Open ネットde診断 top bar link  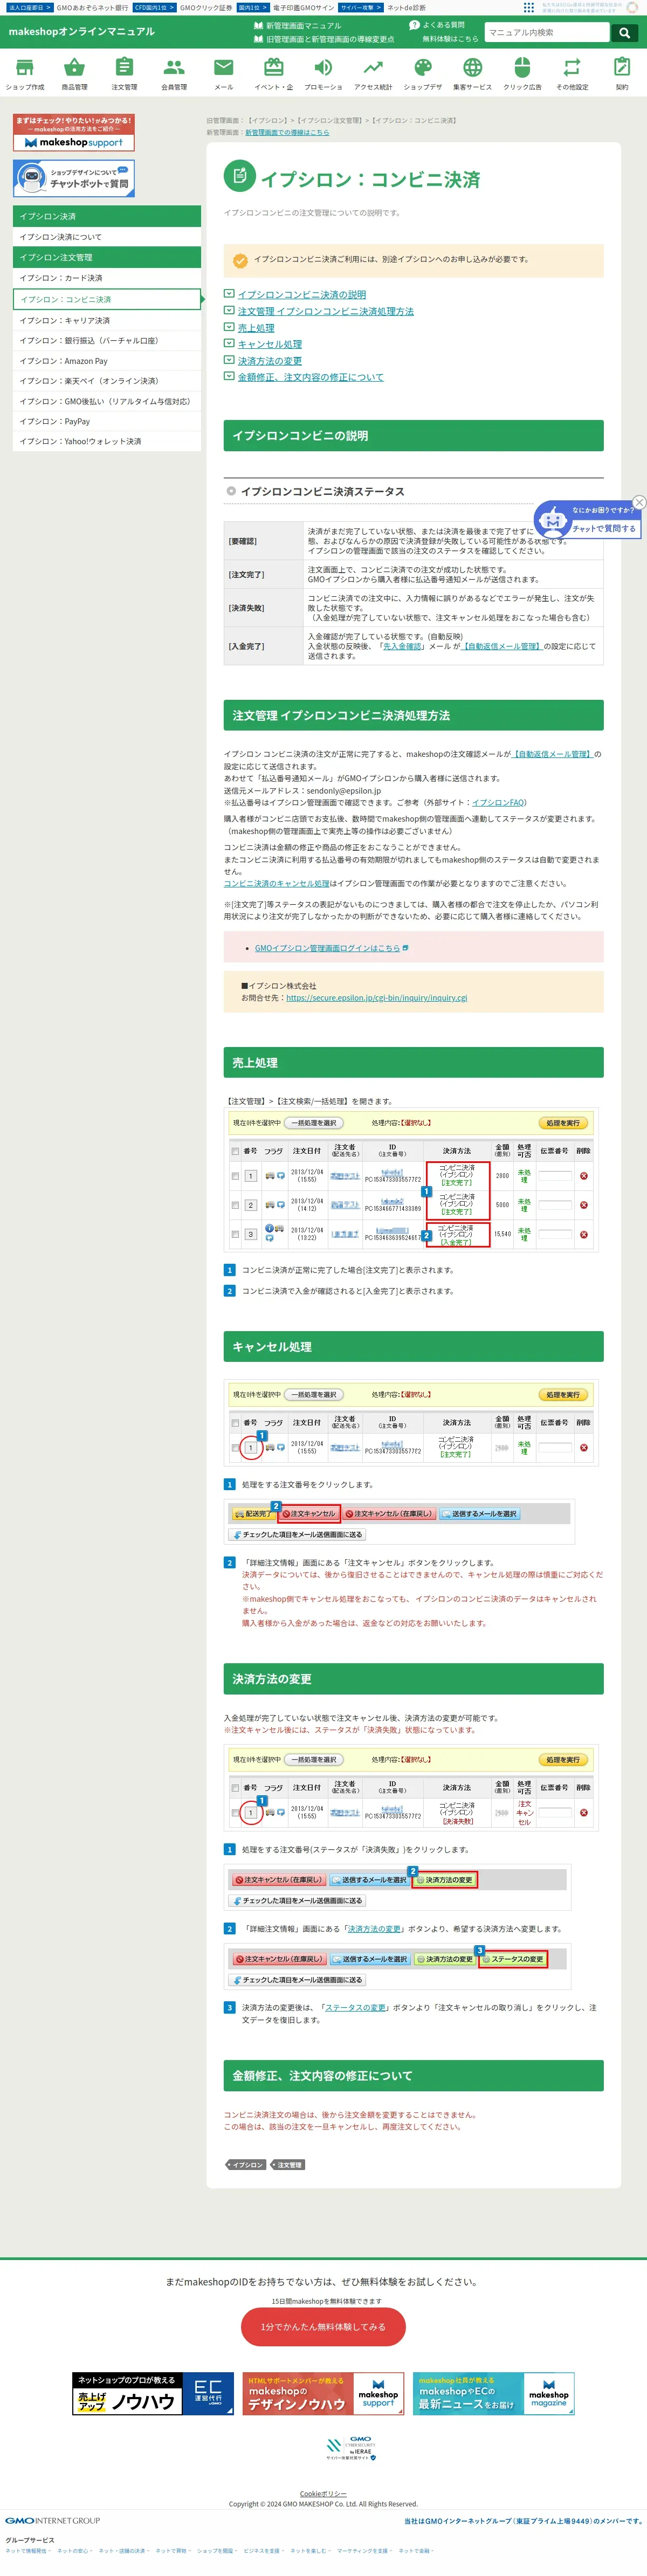coord(406,7)
